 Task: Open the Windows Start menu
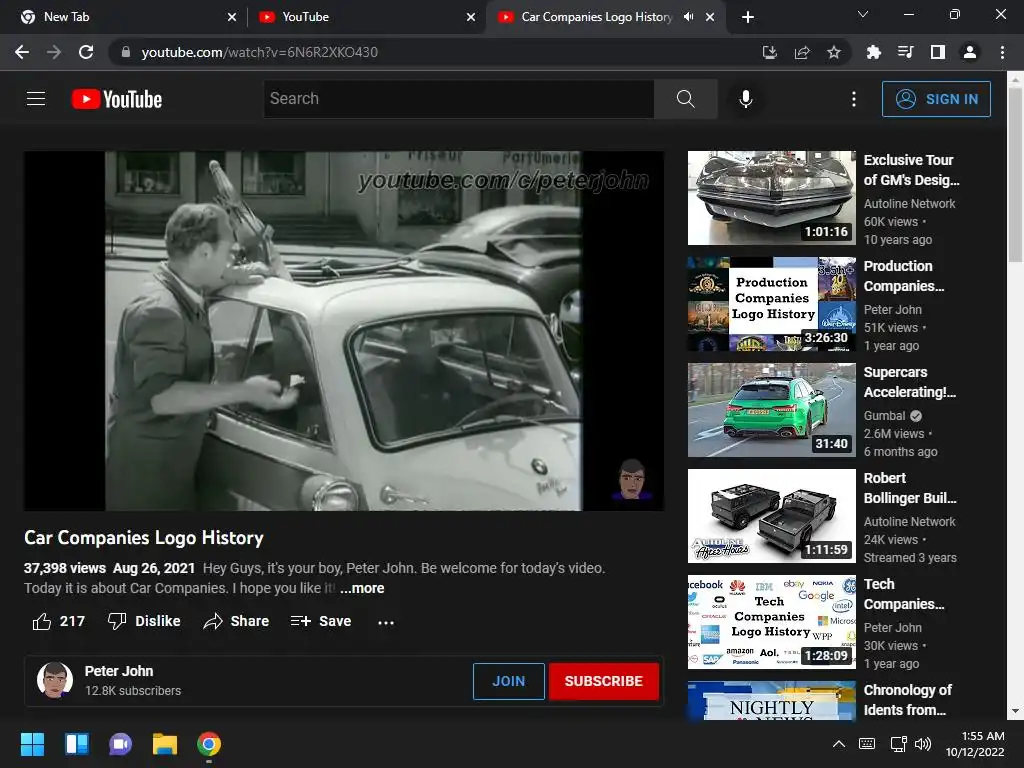(32, 744)
